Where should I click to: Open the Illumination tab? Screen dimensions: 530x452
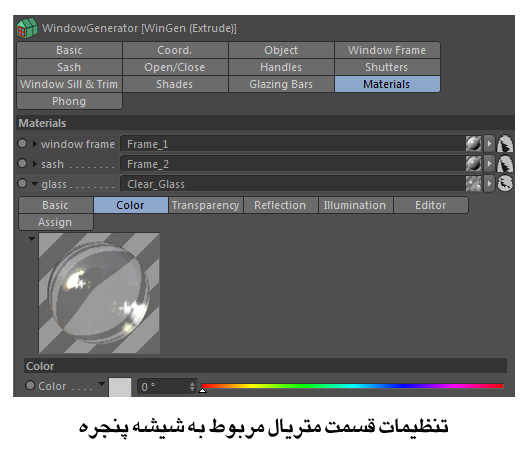click(x=356, y=205)
